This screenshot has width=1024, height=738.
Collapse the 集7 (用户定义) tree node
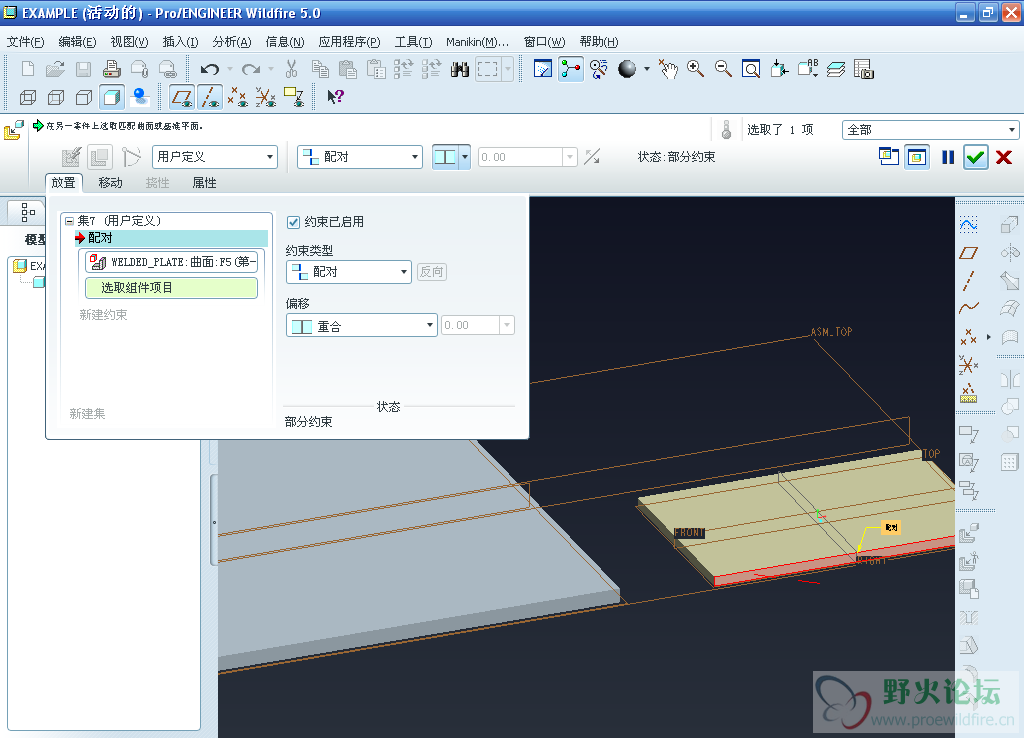tap(69, 221)
